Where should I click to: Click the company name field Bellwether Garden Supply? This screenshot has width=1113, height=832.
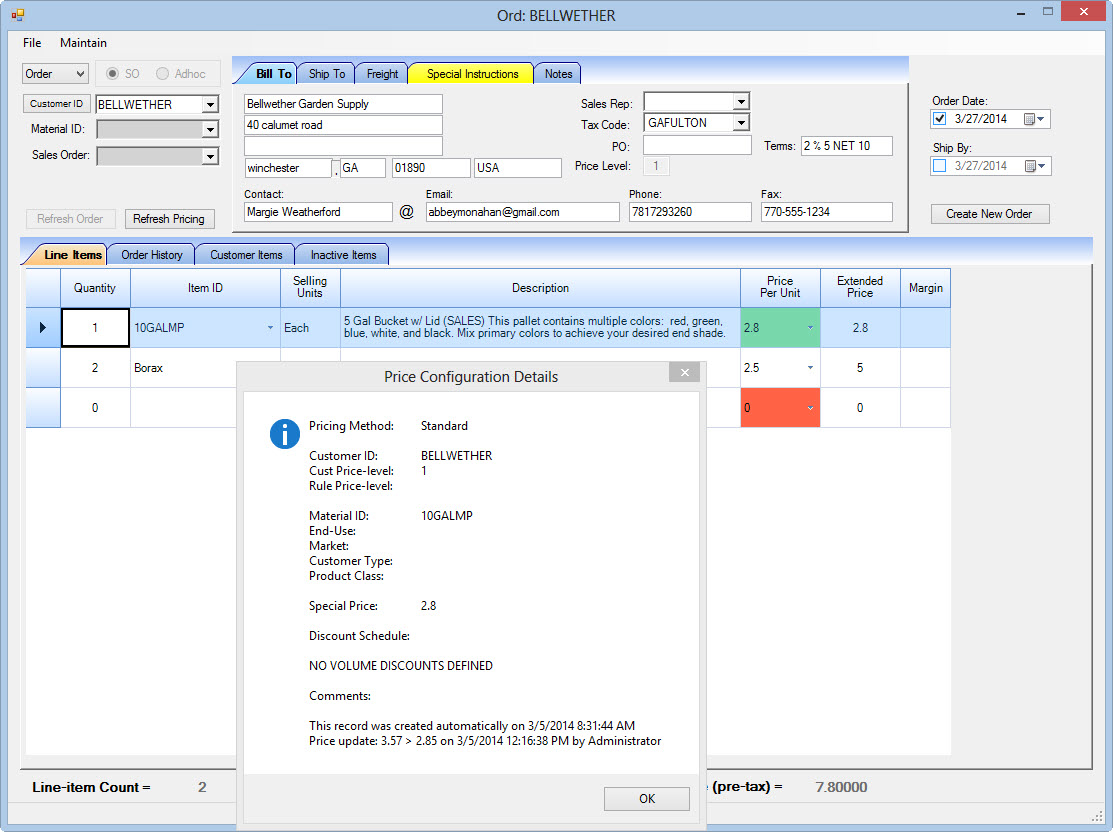pos(343,104)
